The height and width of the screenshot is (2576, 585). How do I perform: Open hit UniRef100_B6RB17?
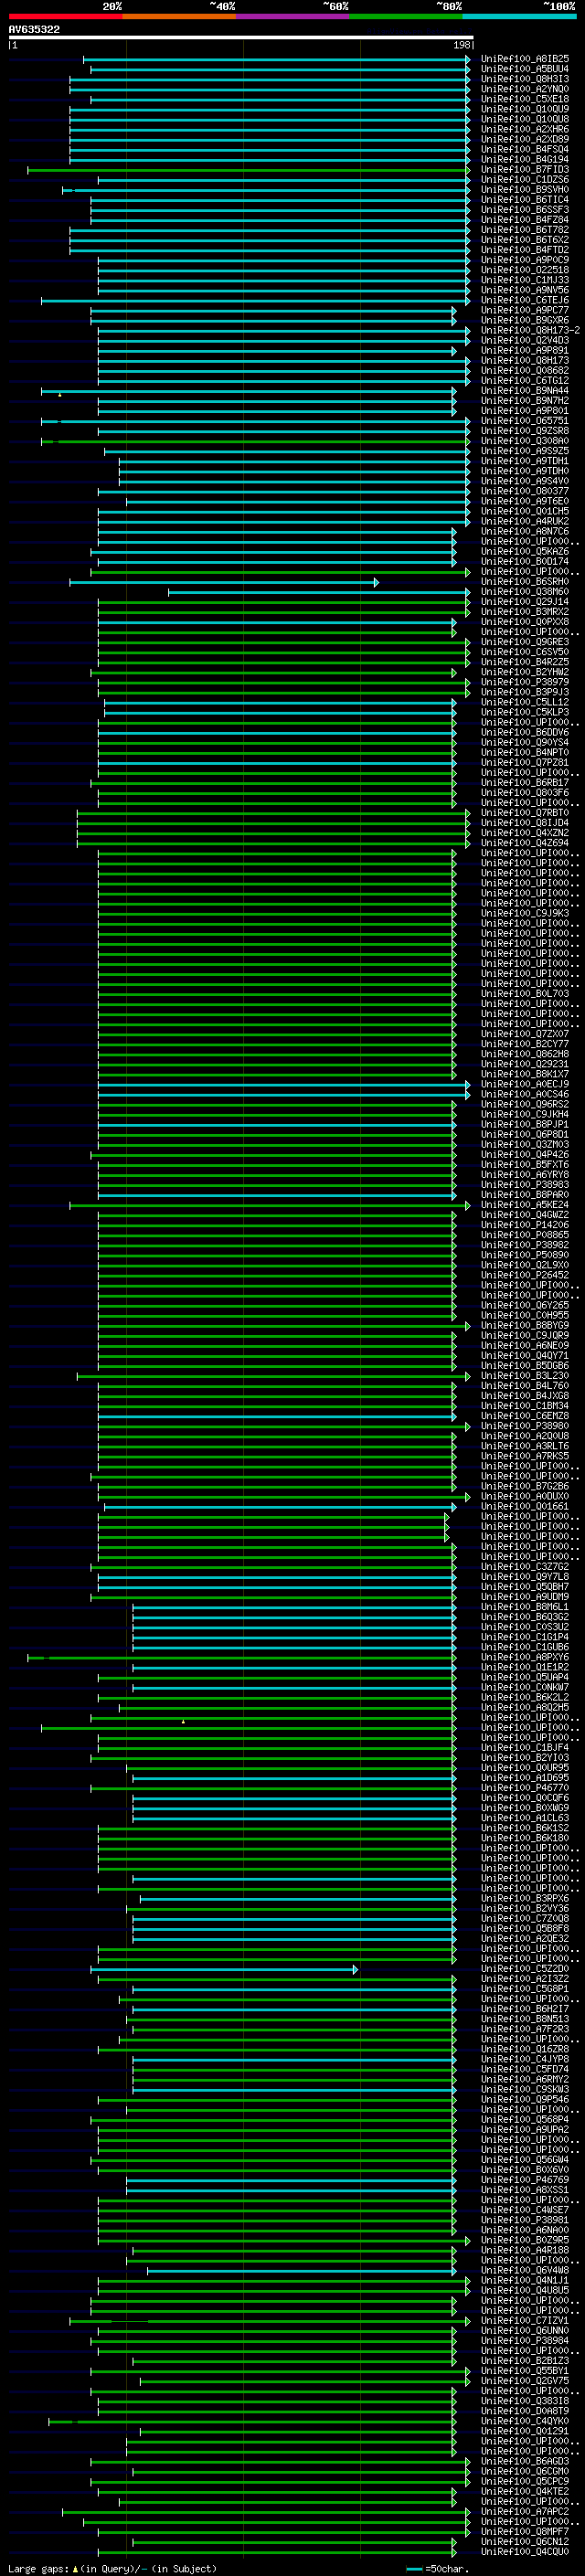[x=525, y=783]
